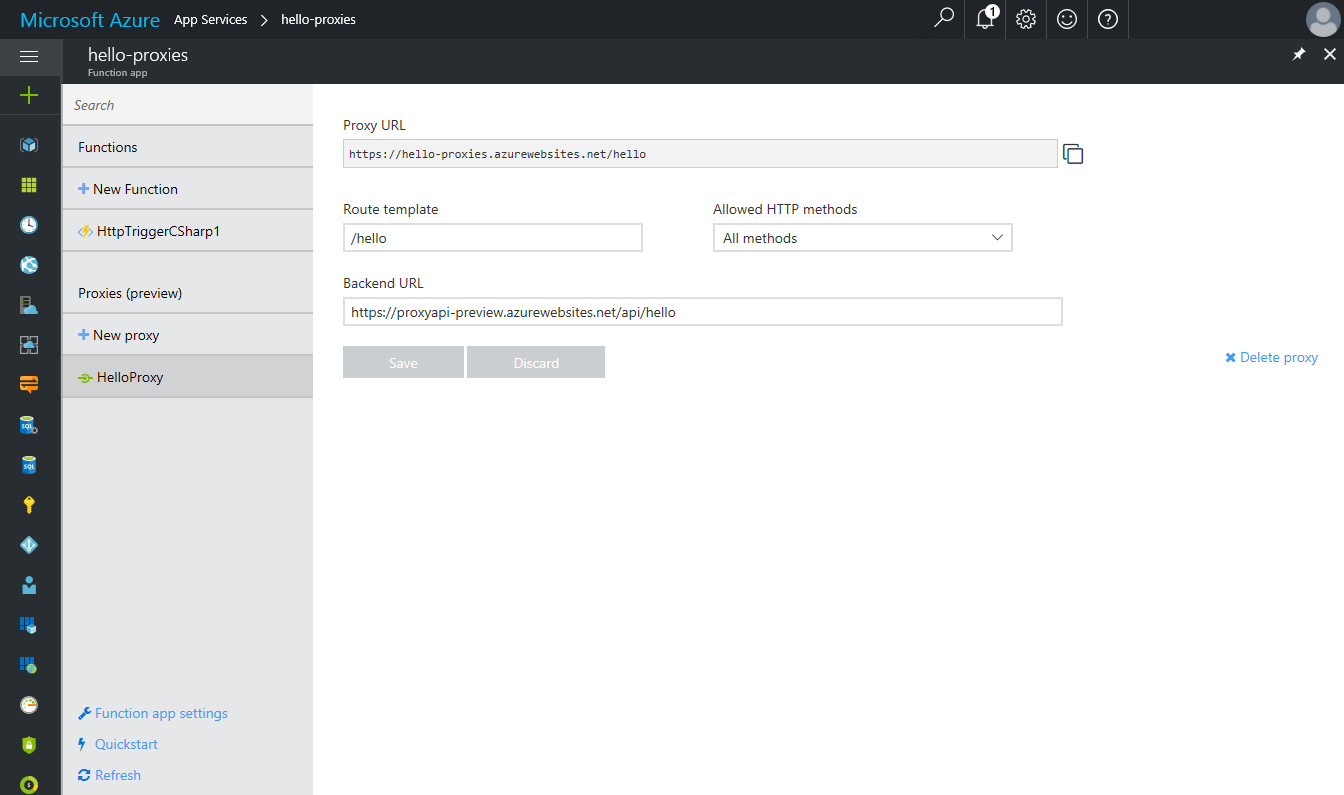Select the green plus to create a resource
The image size is (1344, 795).
29,95
